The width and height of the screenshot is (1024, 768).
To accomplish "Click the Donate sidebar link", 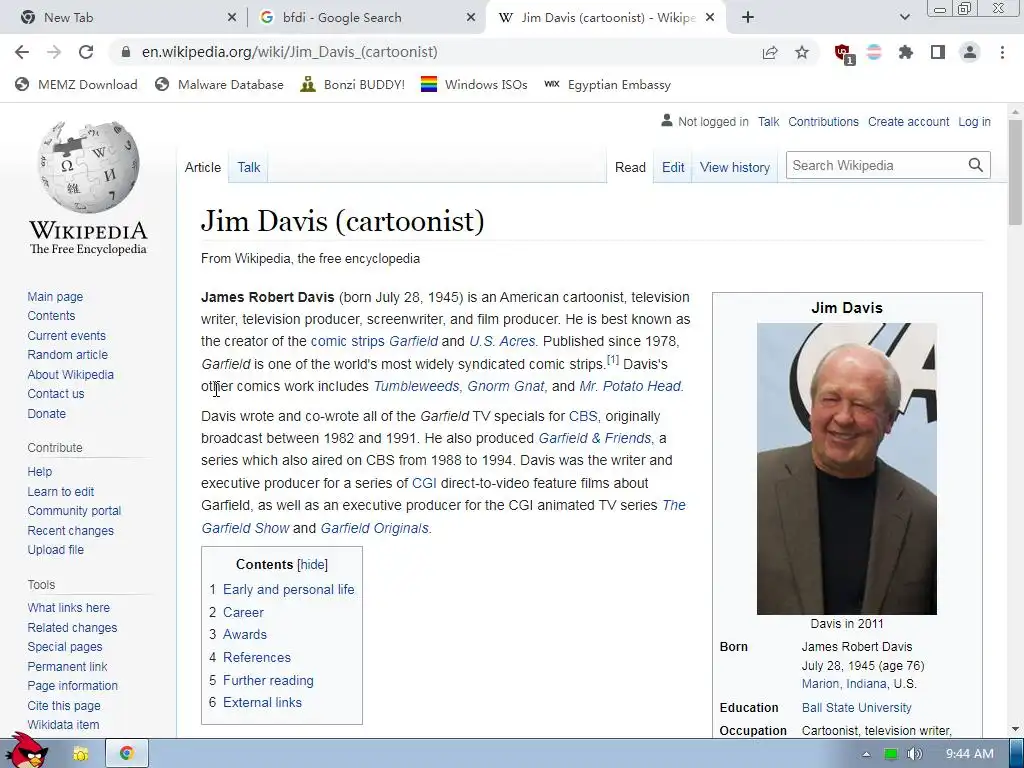I will 46,413.
